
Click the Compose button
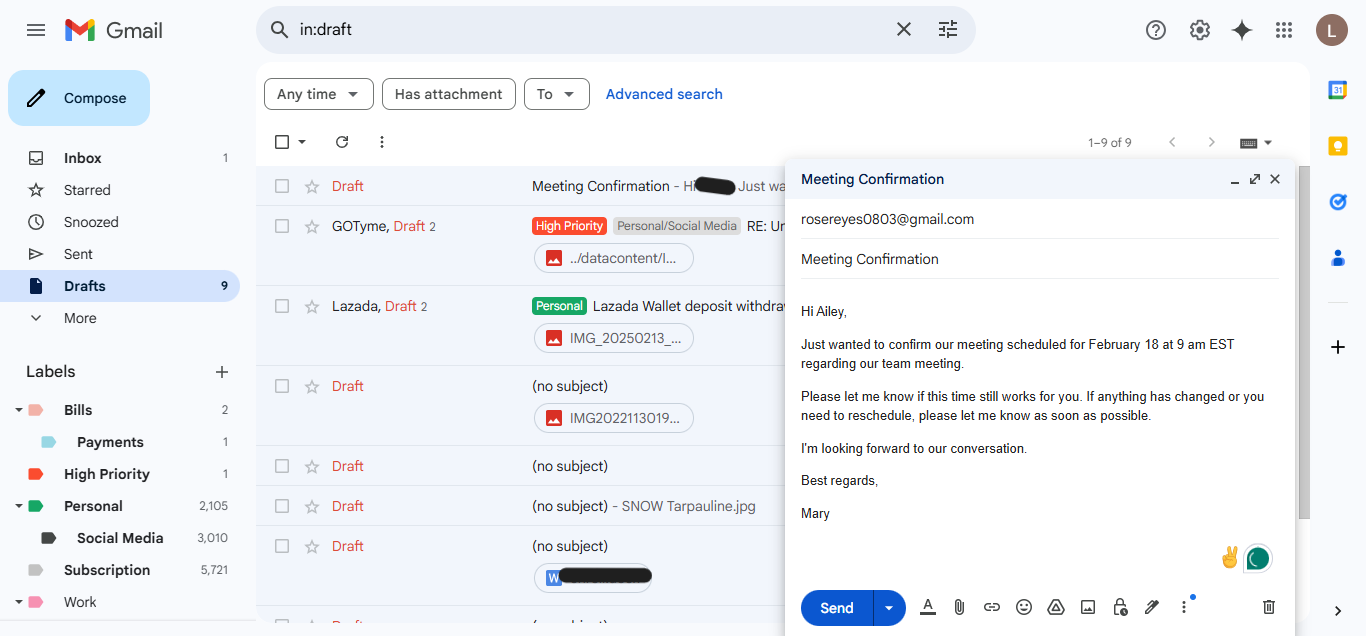pyautogui.click(x=79, y=98)
